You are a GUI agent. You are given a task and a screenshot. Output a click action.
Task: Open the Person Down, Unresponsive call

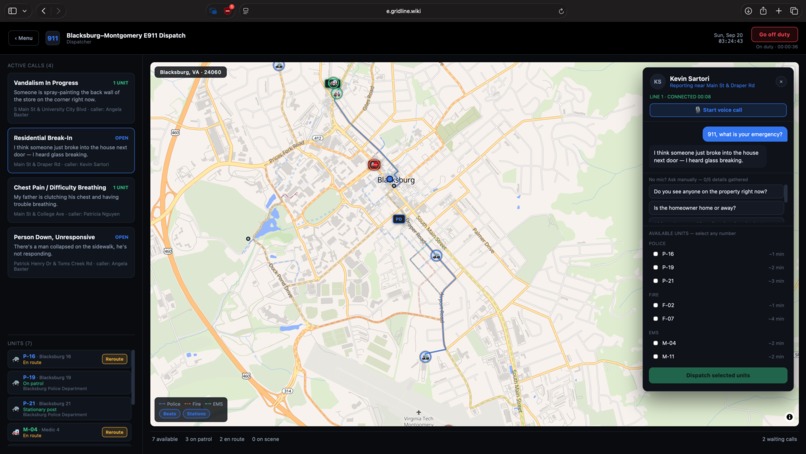point(71,252)
